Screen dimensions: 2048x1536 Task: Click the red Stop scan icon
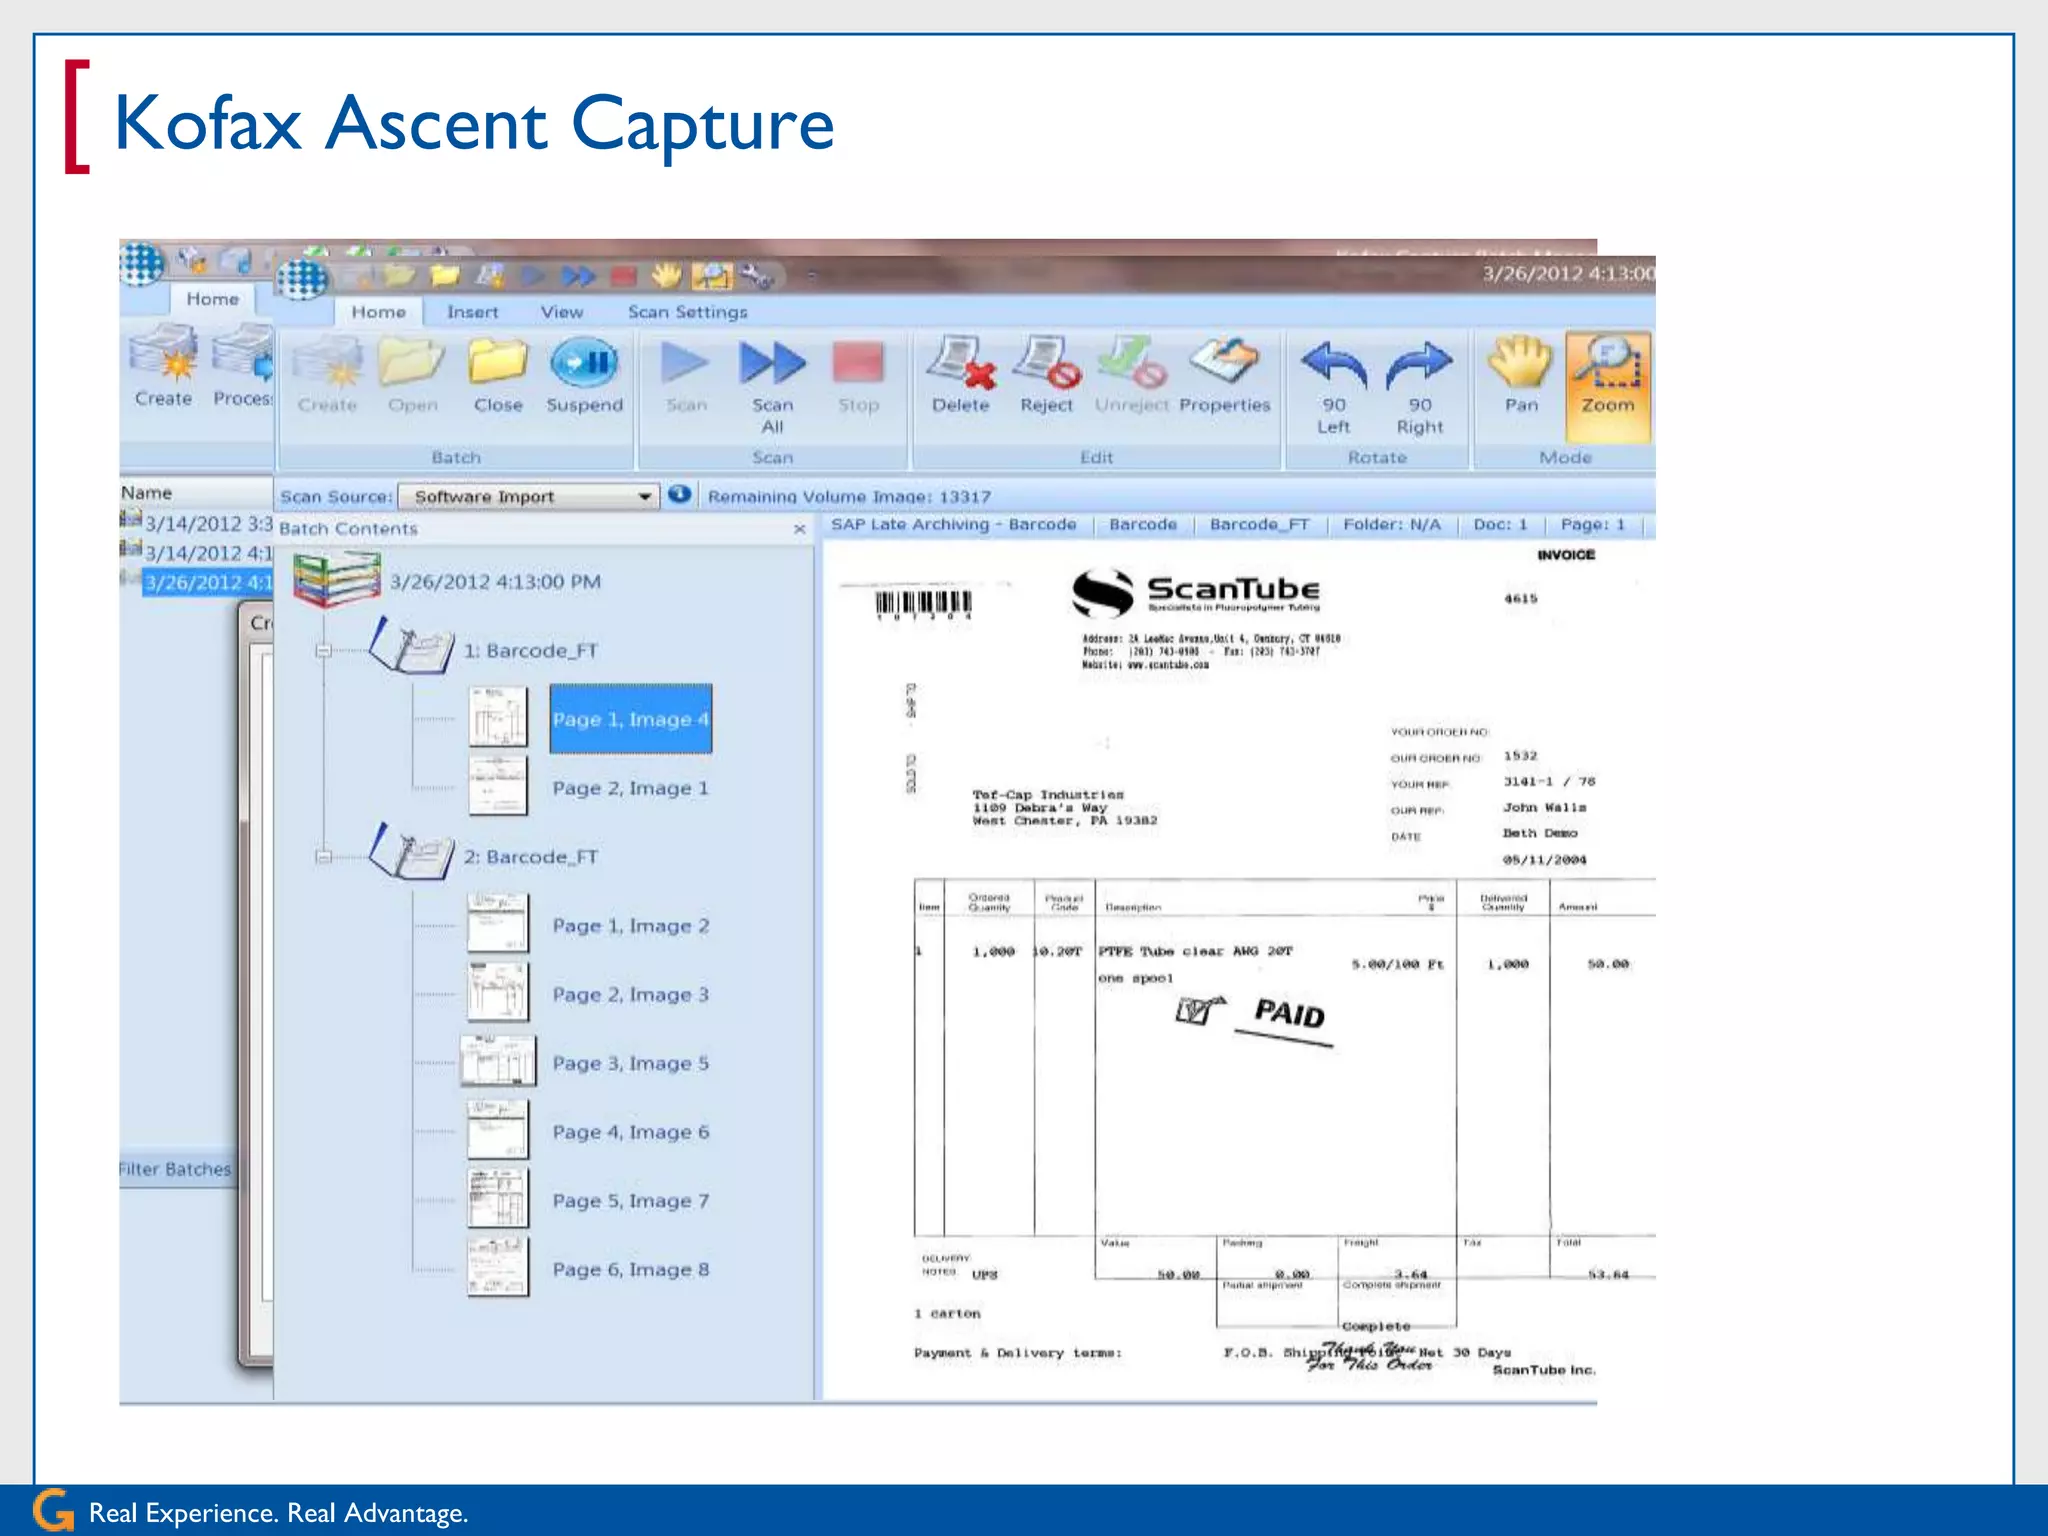point(858,376)
